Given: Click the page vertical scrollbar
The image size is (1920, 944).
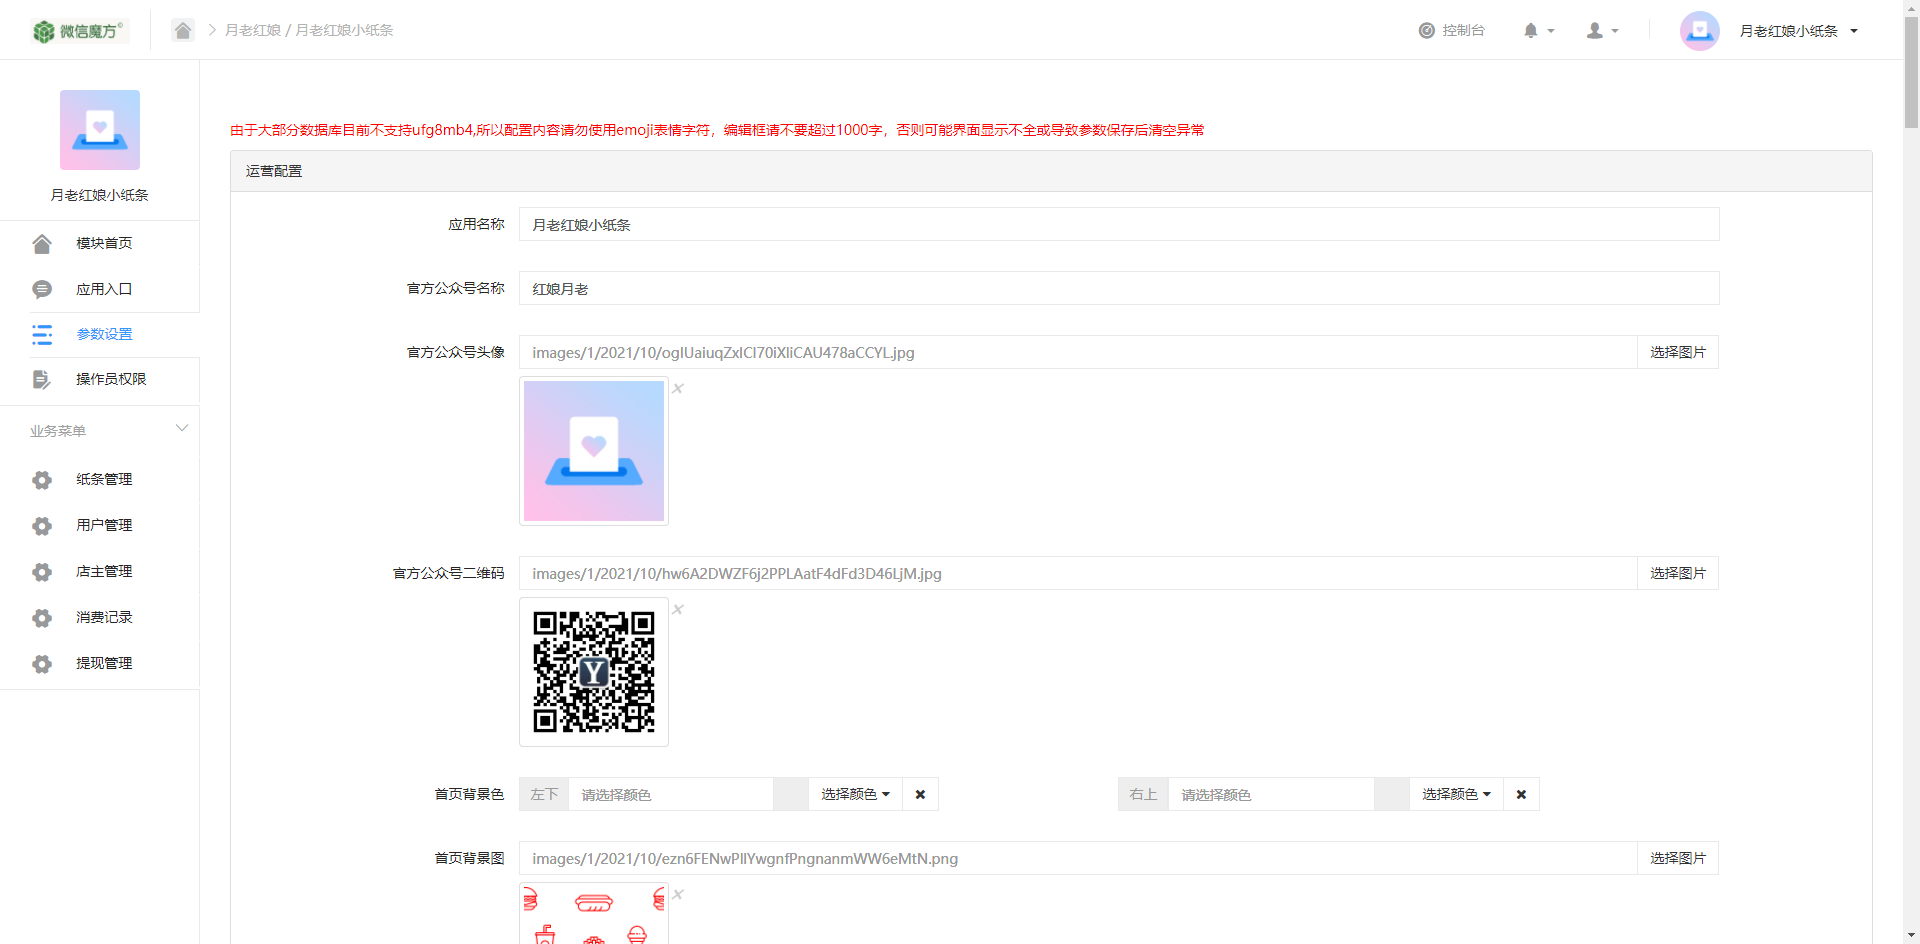Looking at the screenshot, I should point(1911,72).
